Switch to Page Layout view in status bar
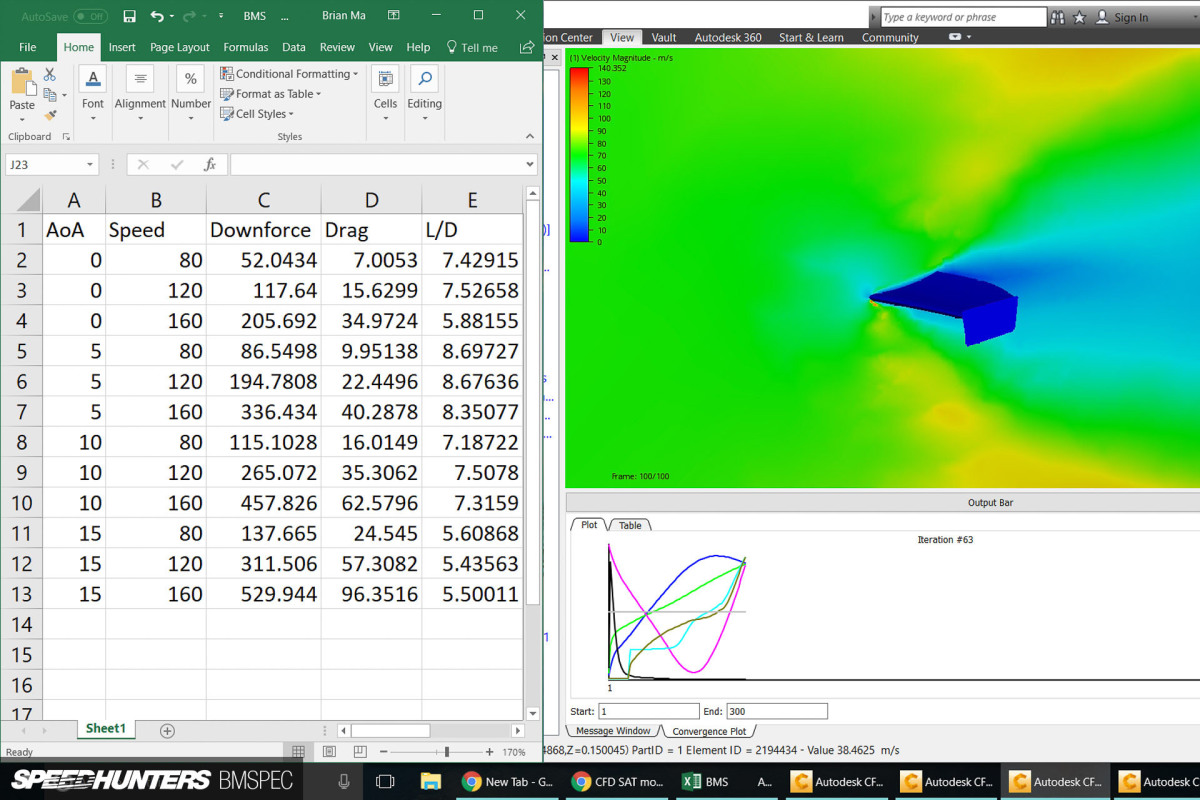Image resolution: width=1200 pixels, height=800 pixels. (x=329, y=752)
